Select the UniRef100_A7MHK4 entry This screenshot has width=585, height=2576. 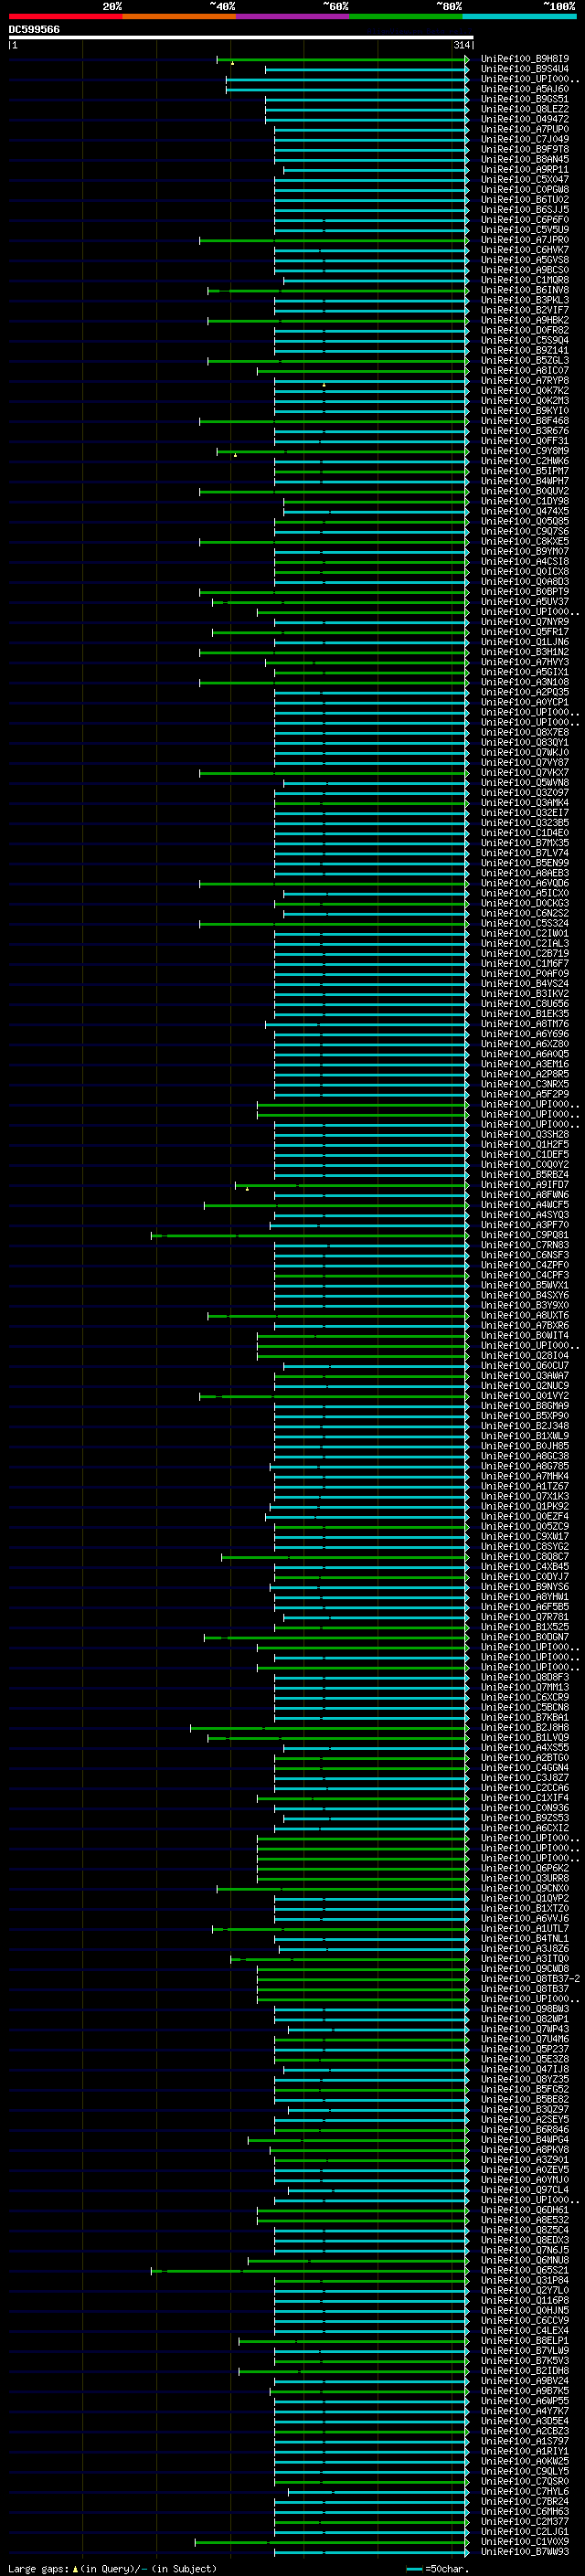point(524,1476)
